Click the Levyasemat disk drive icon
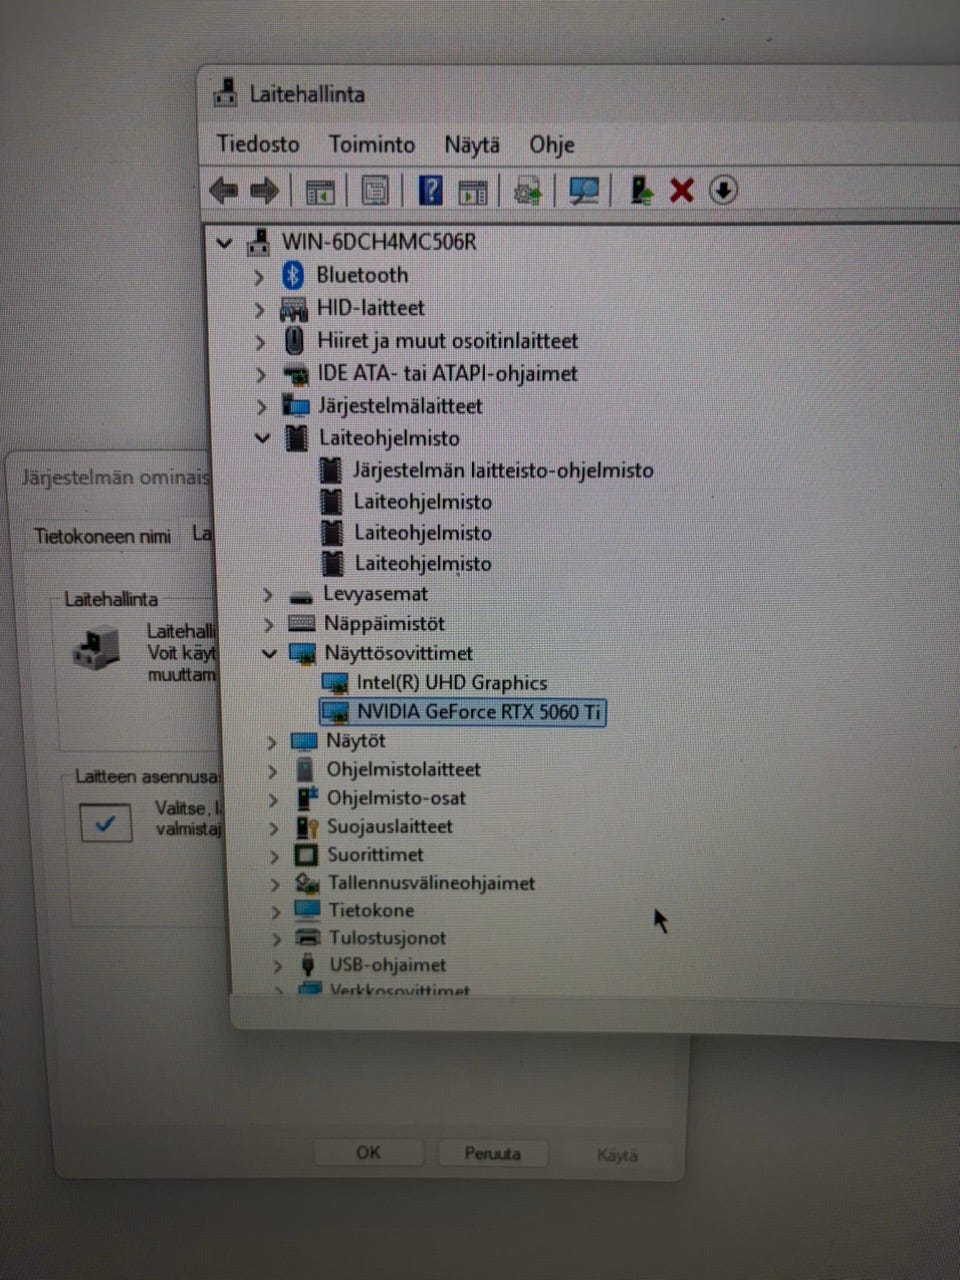 click(x=301, y=596)
